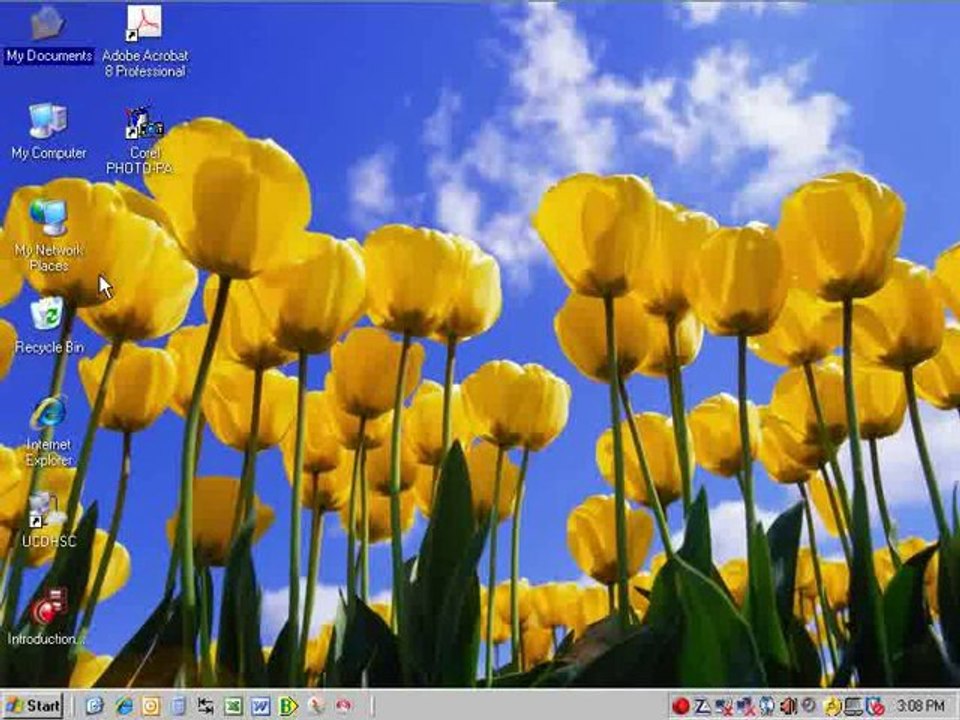Screen dimensions: 960x720
Task: Select My Network Places icon
Action: point(48,235)
